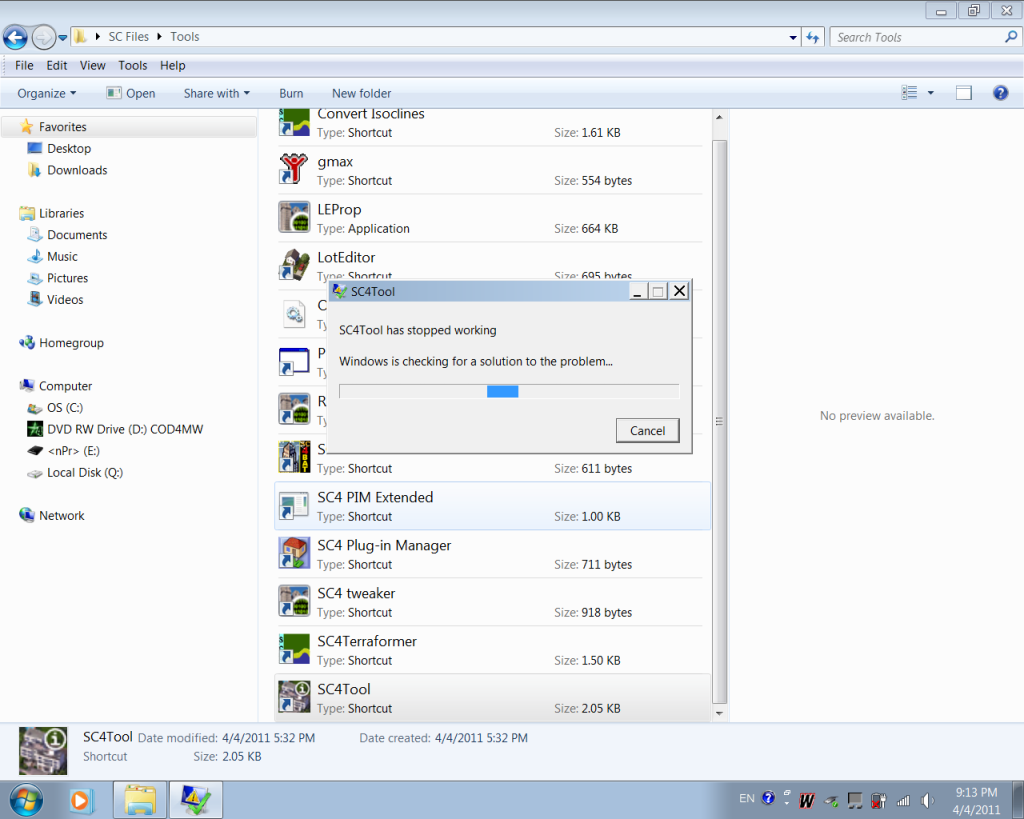
Task: Open the File menu
Action: (24, 65)
